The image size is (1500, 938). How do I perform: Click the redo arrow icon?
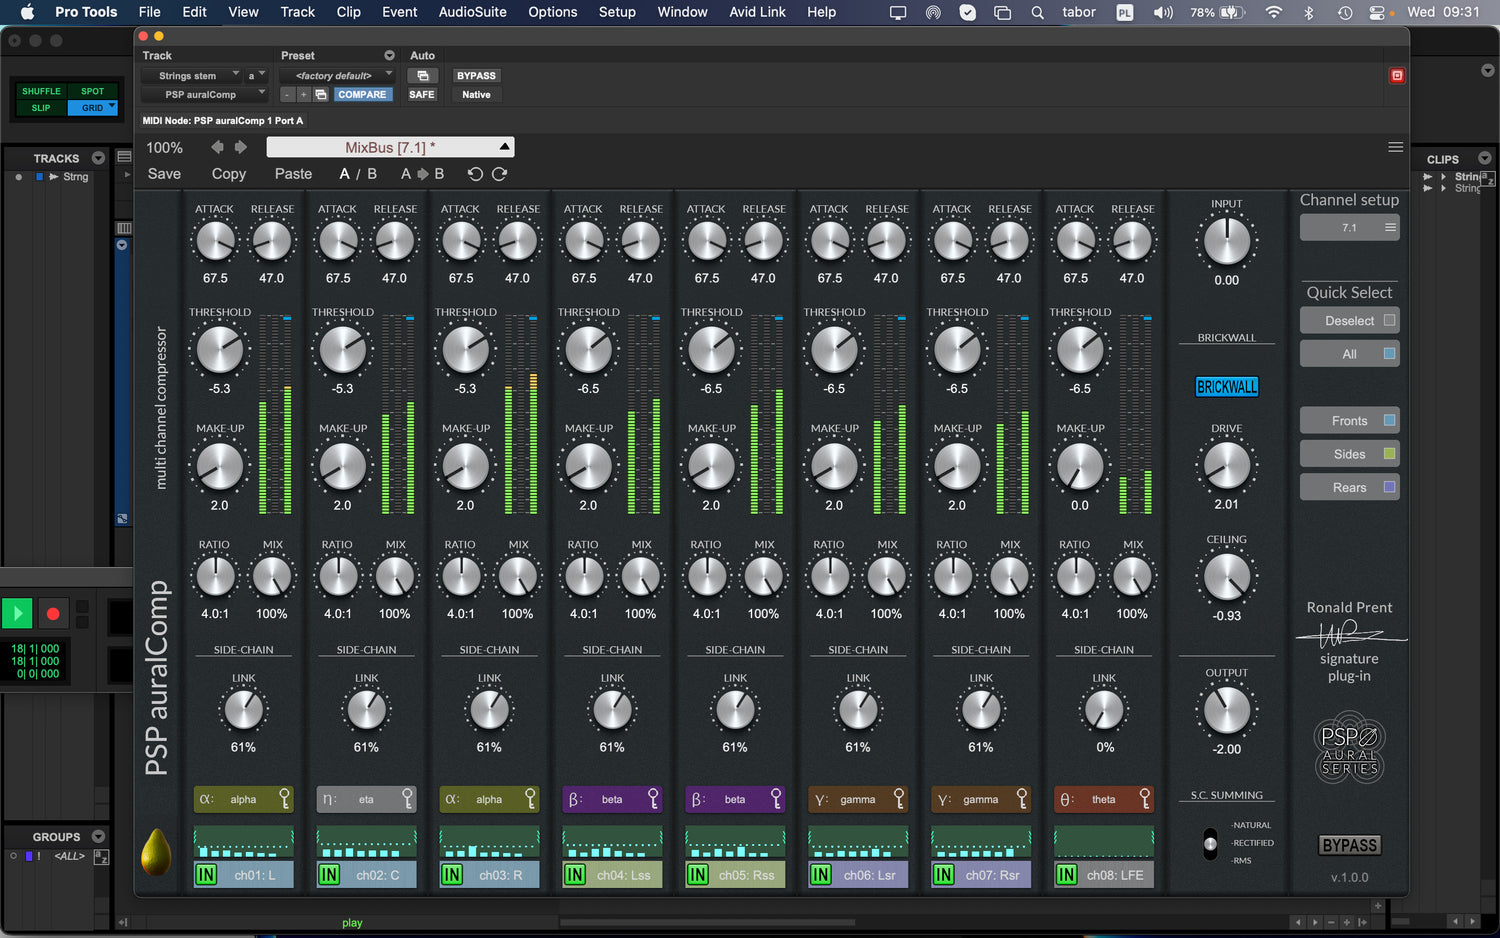tap(499, 174)
